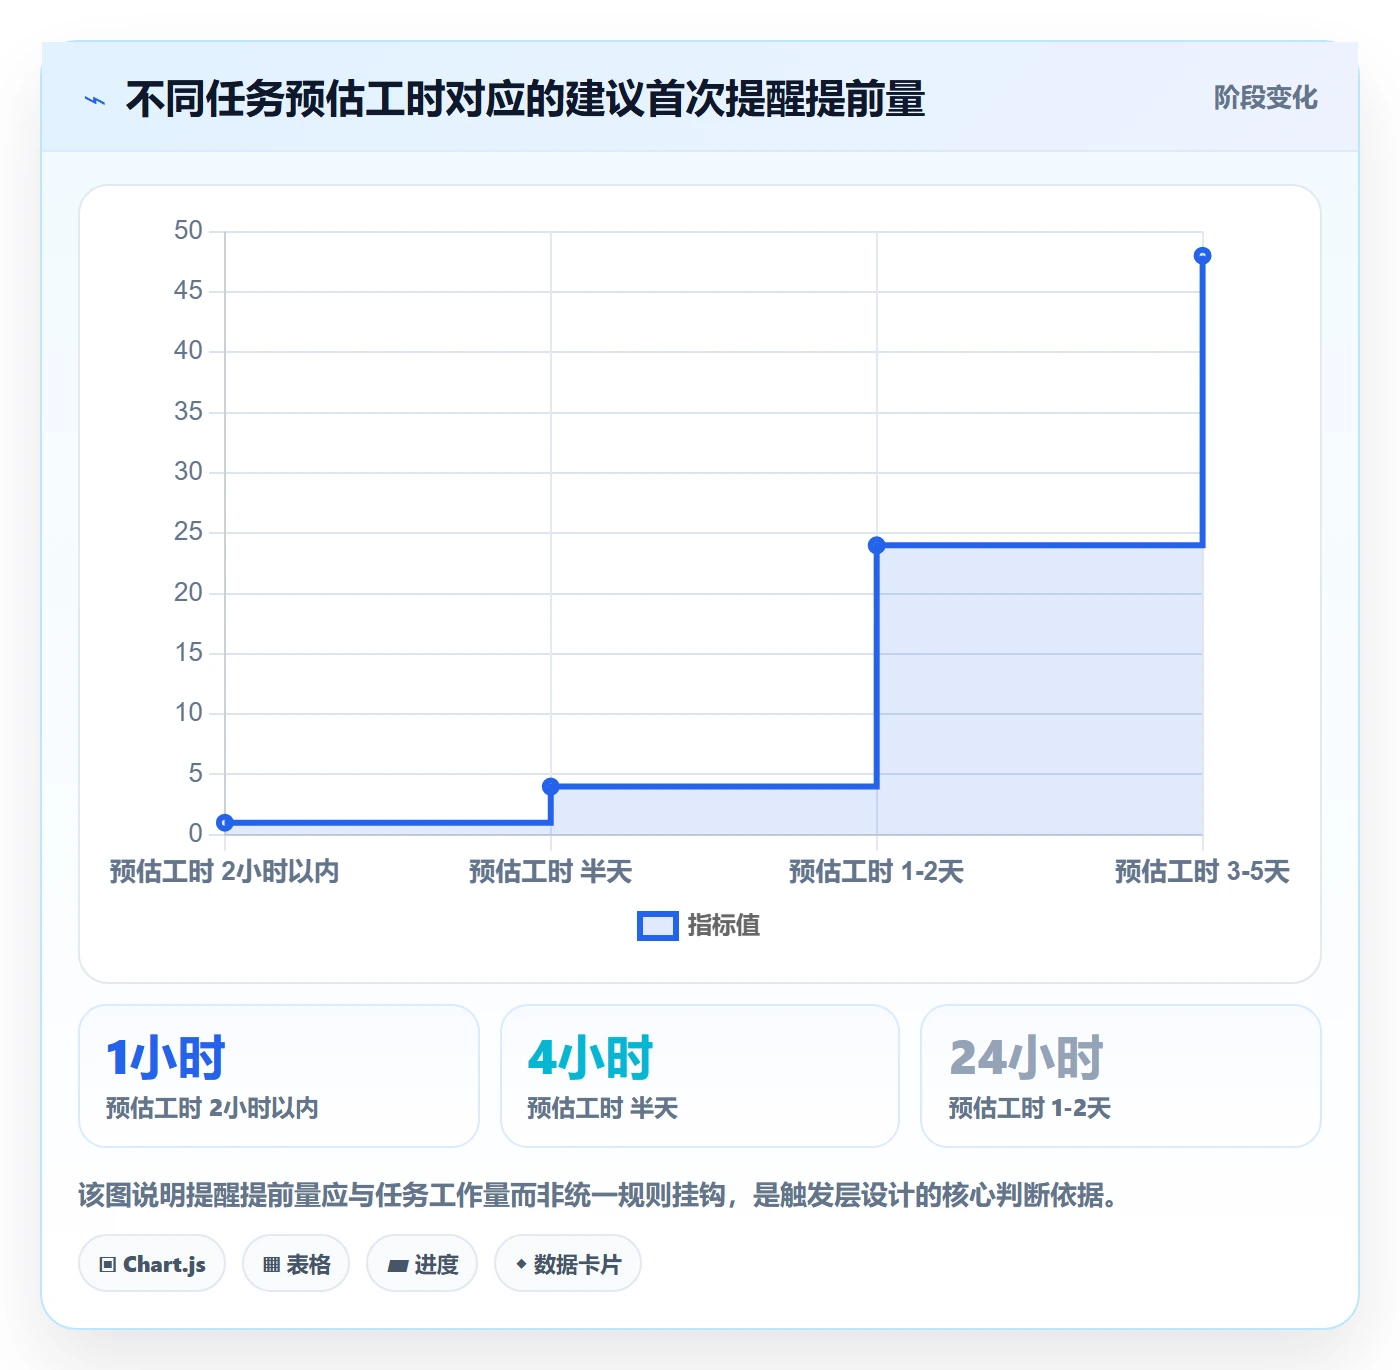Click the y-axis value 50

[188, 231]
